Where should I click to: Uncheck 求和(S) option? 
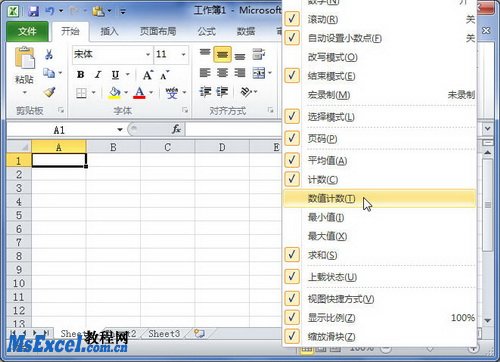pyautogui.click(x=292, y=255)
